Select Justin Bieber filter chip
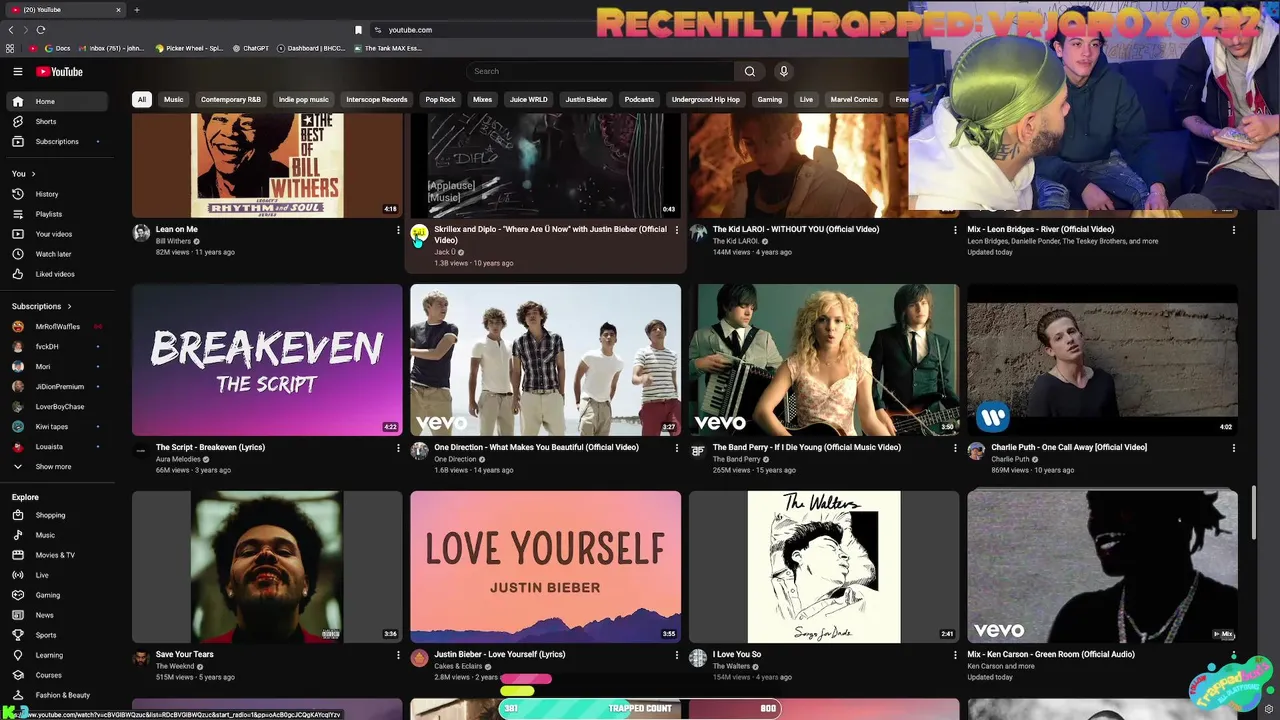The height and width of the screenshot is (720, 1280). coord(586,100)
